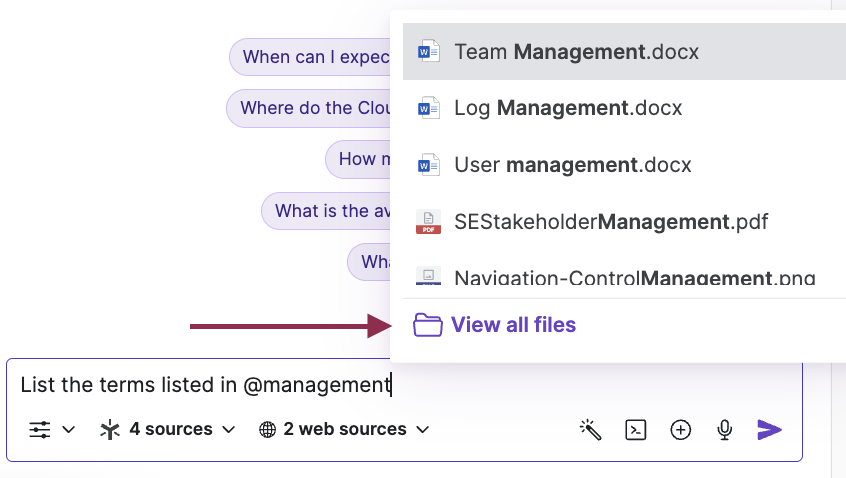Choose Log Management.docx file suggestion
This screenshot has height=478, width=846.
tap(624, 108)
